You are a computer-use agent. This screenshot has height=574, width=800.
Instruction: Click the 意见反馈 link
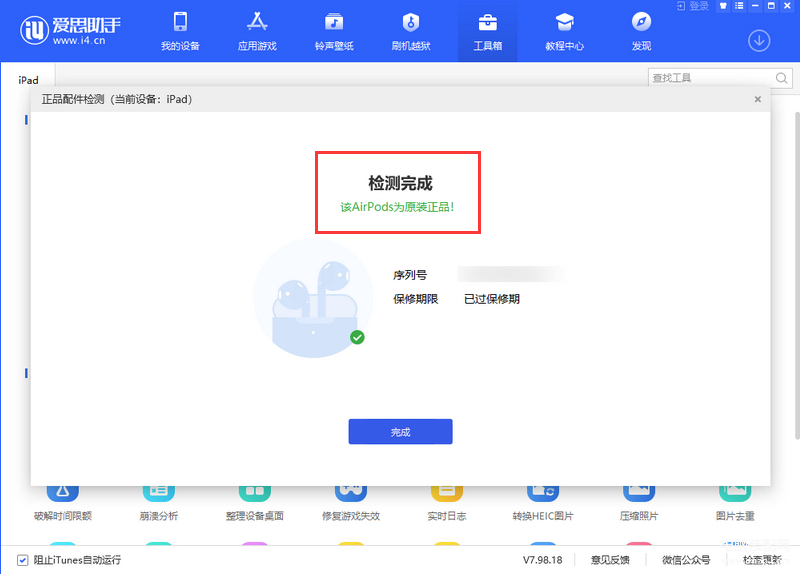[x=610, y=560]
